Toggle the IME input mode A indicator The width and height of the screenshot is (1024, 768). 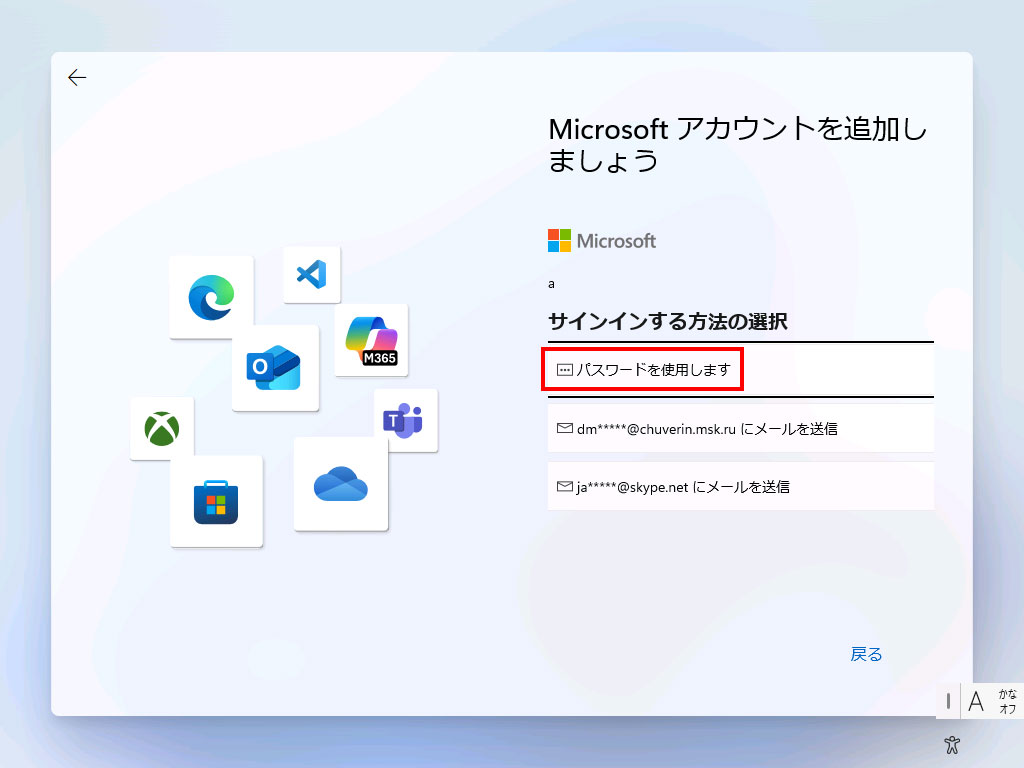[x=976, y=702]
